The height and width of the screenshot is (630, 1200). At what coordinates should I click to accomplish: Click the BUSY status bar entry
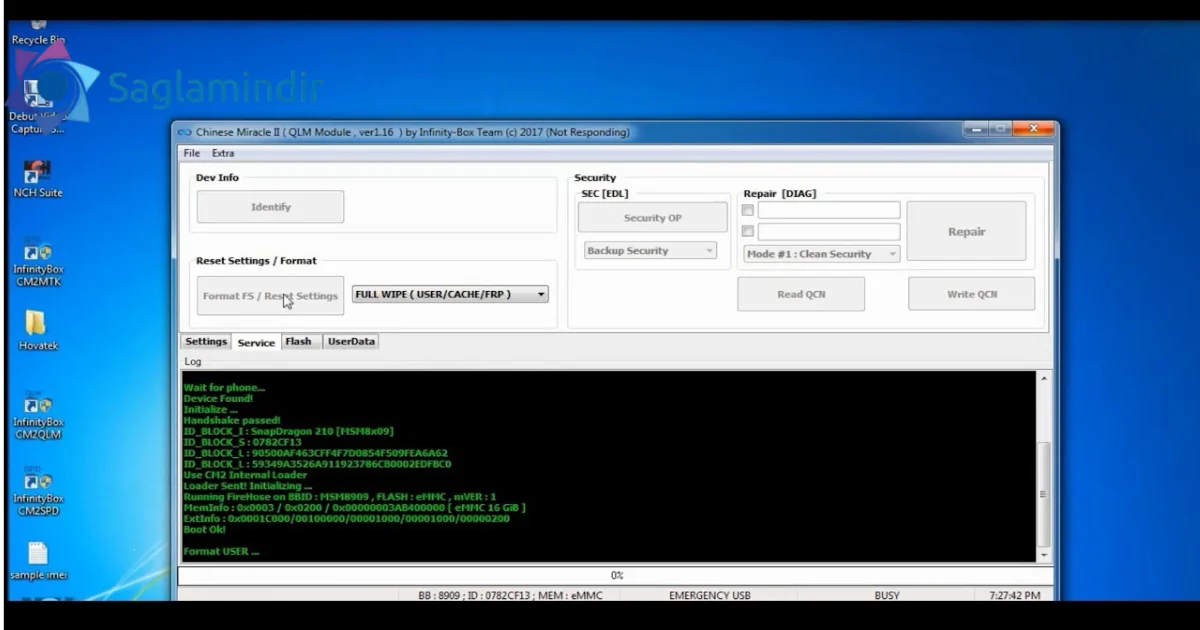pyautogui.click(x=886, y=595)
